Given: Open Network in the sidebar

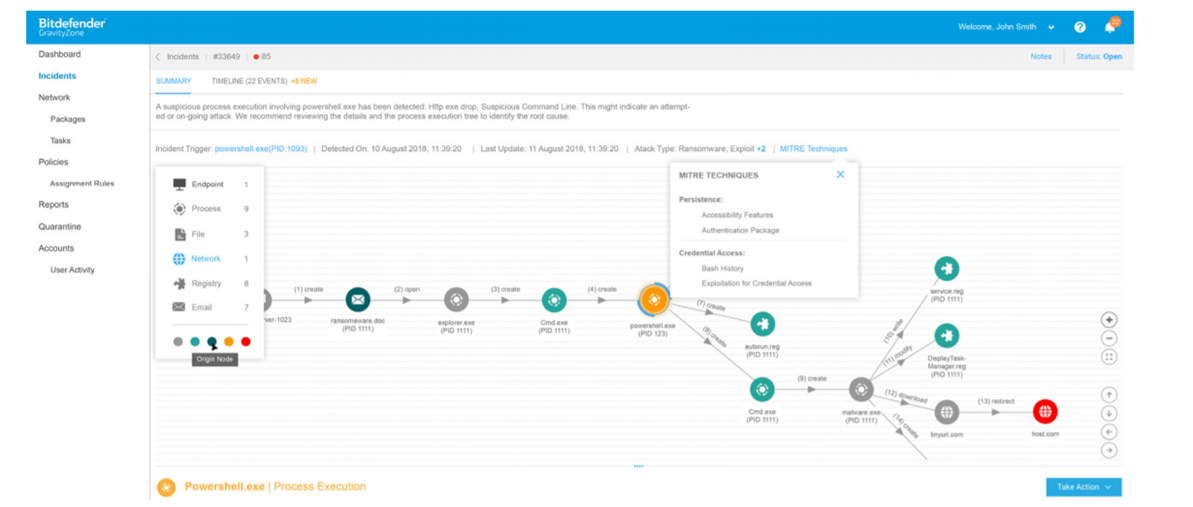Looking at the screenshot, I should click(54, 97).
